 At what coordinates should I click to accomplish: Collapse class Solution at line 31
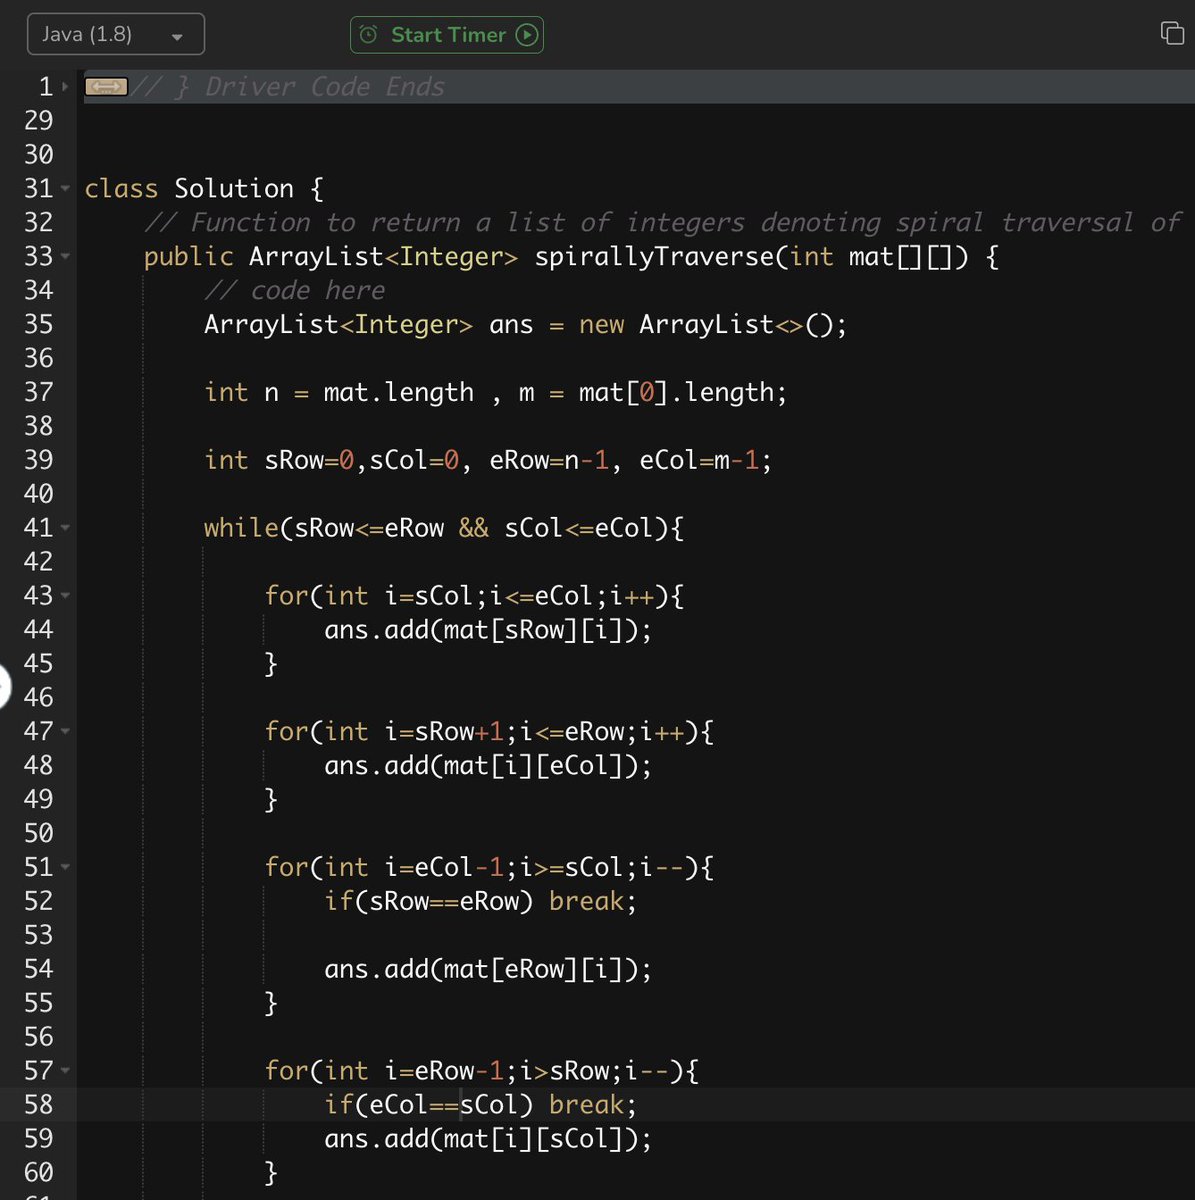(x=66, y=188)
